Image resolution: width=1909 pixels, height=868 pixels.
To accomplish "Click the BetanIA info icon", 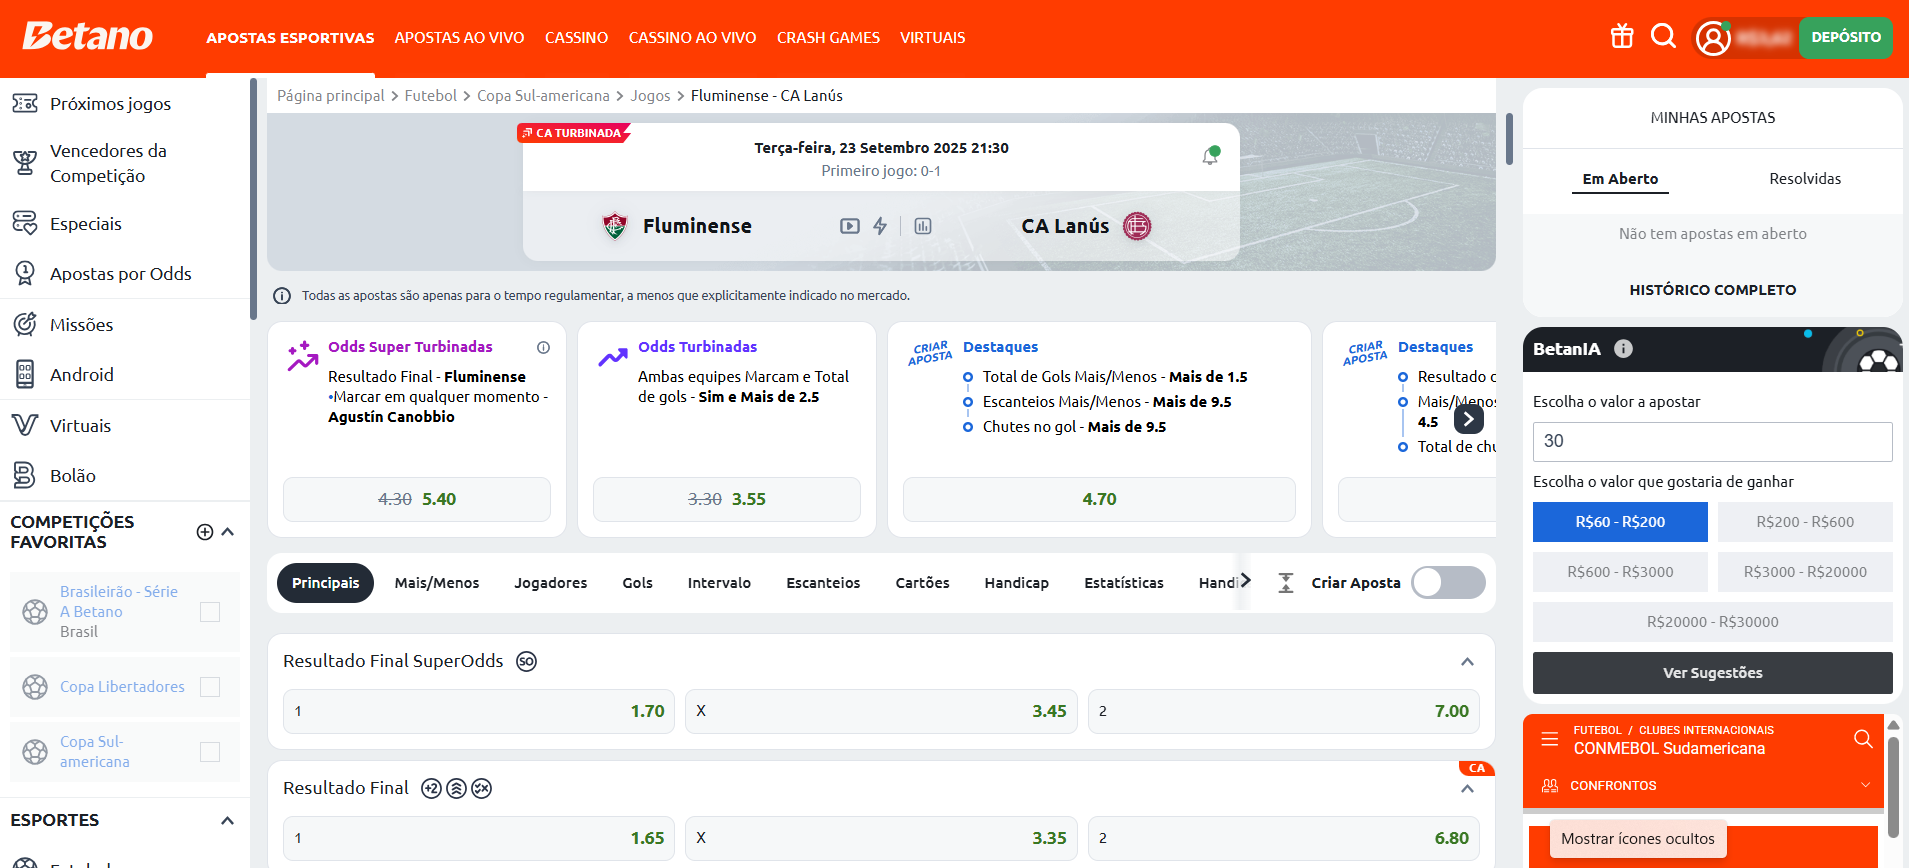I will coord(1623,349).
